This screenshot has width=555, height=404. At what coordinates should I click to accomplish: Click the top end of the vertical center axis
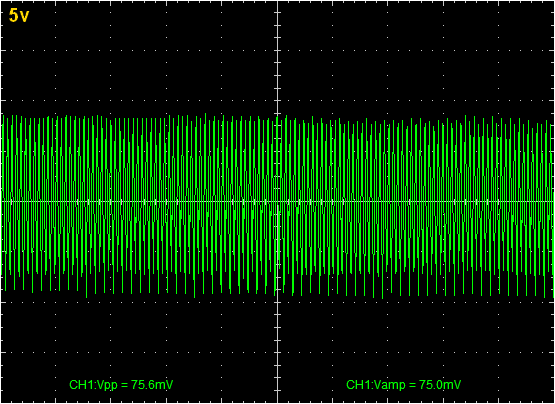(x=278, y=2)
